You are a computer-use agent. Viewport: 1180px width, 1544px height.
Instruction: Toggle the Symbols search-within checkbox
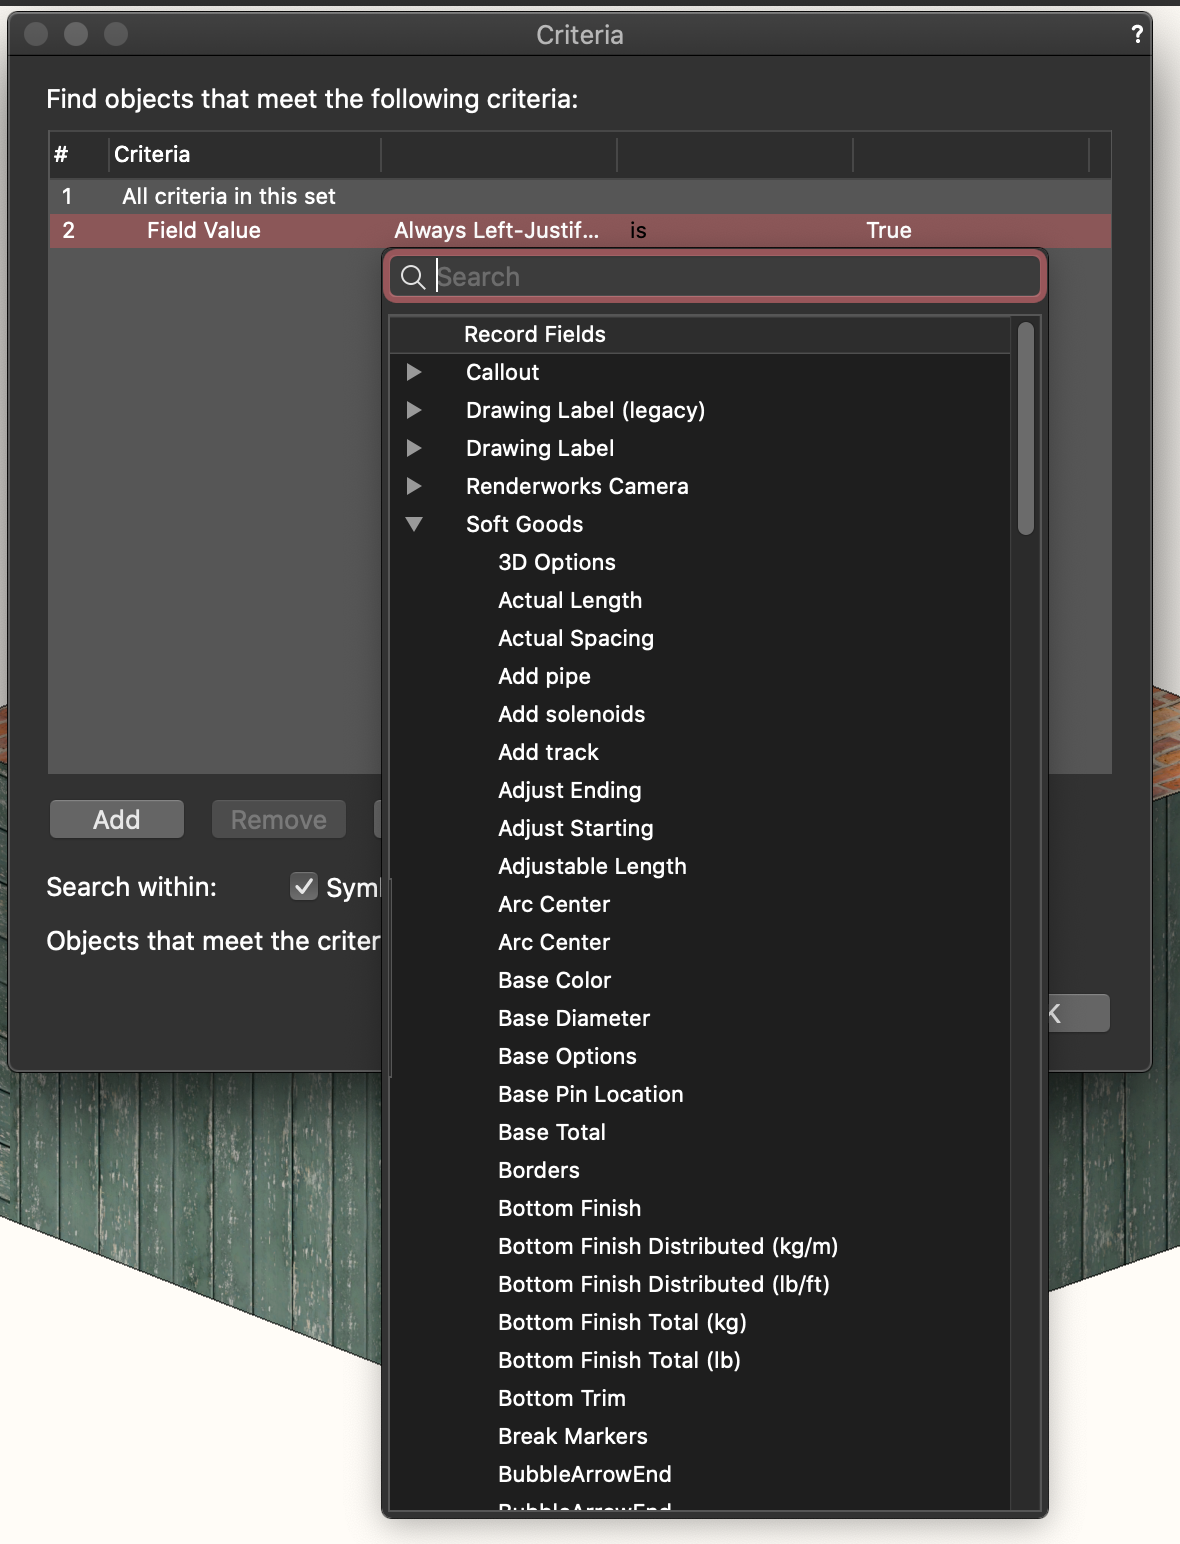point(304,886)
